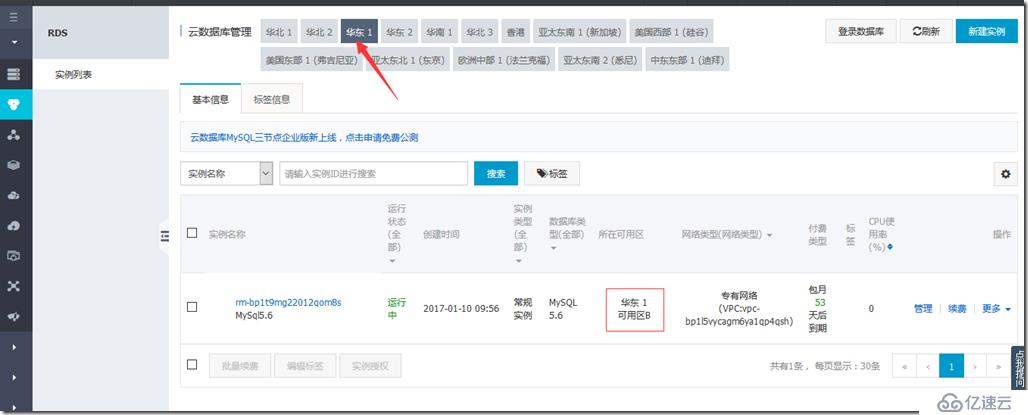Tick the bottom select-all checkbox beside 批量续费
Image resolution: width=1028 pixels, height=415 pixels.
click(192, 365)
